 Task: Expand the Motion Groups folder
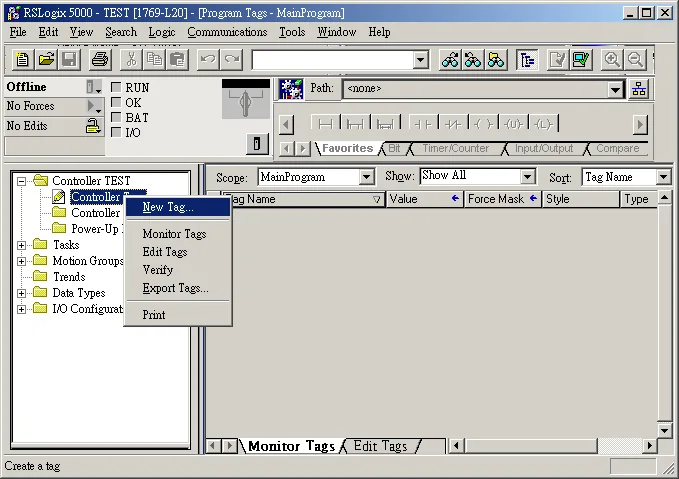21,261
